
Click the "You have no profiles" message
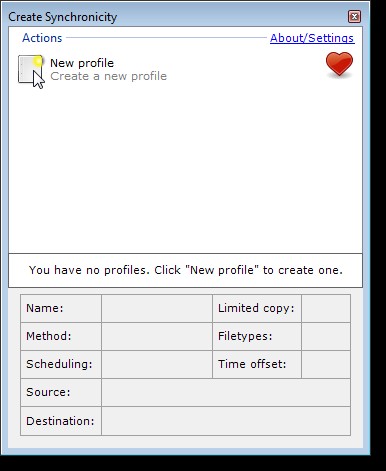coord(186,270)
